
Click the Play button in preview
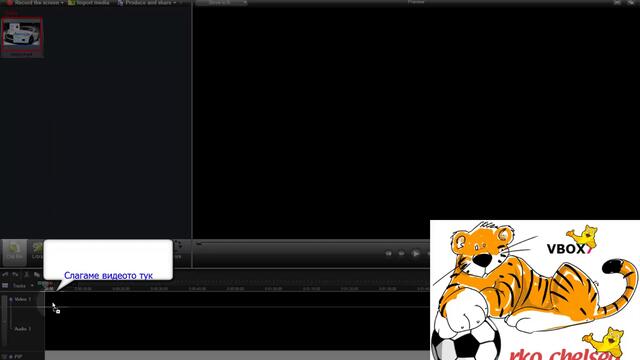click(x=416, y=253)
